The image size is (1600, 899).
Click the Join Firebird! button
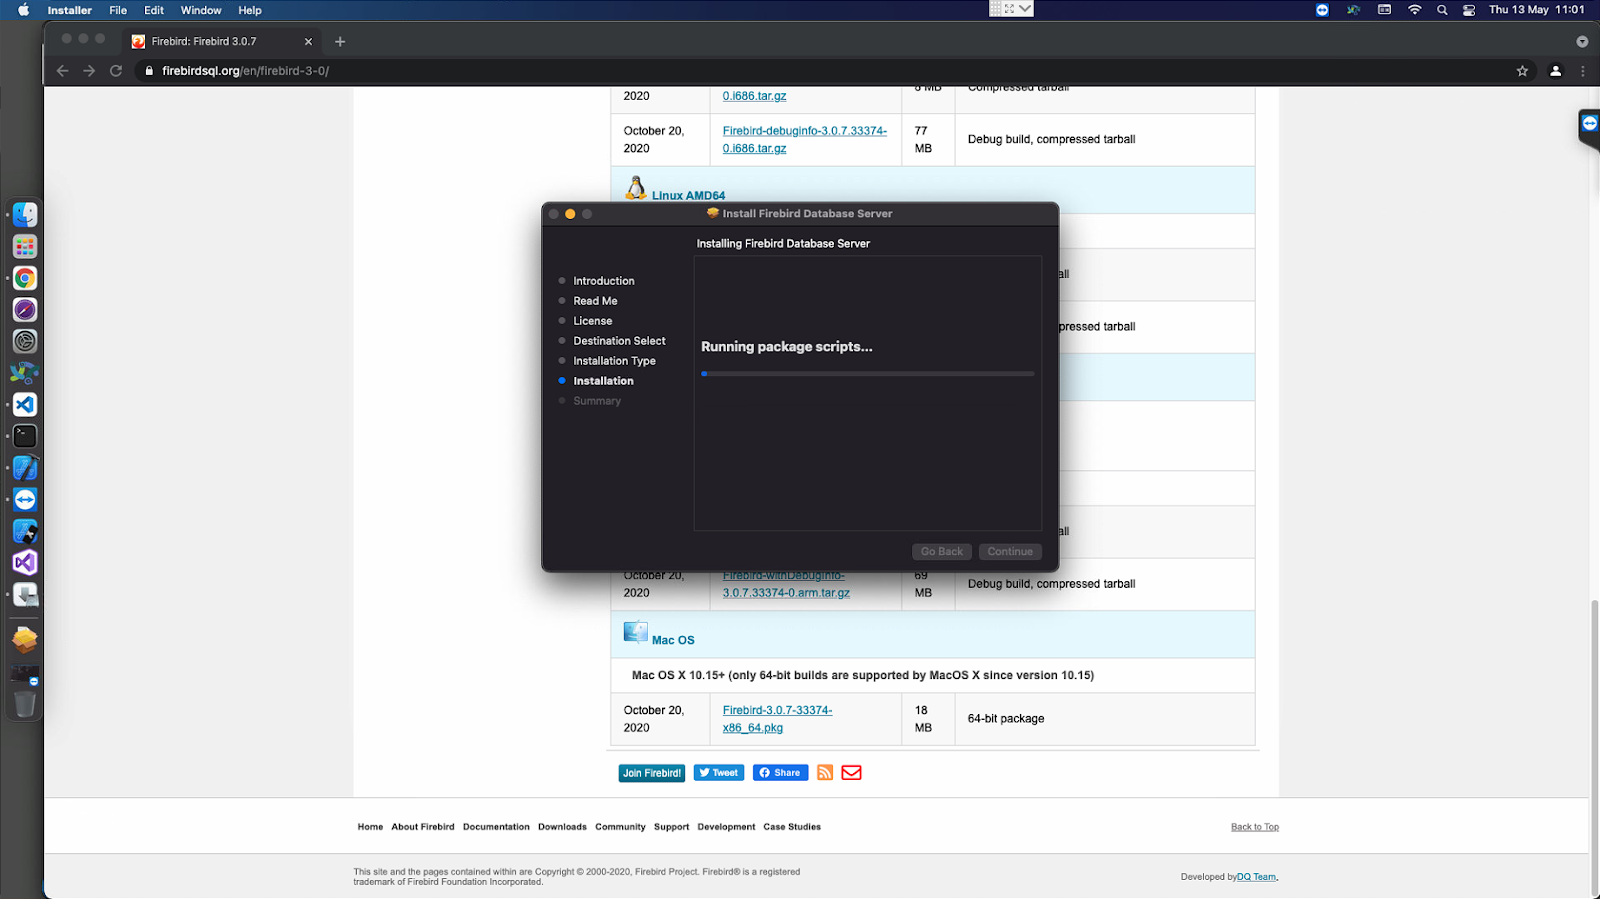coord(652,773)
